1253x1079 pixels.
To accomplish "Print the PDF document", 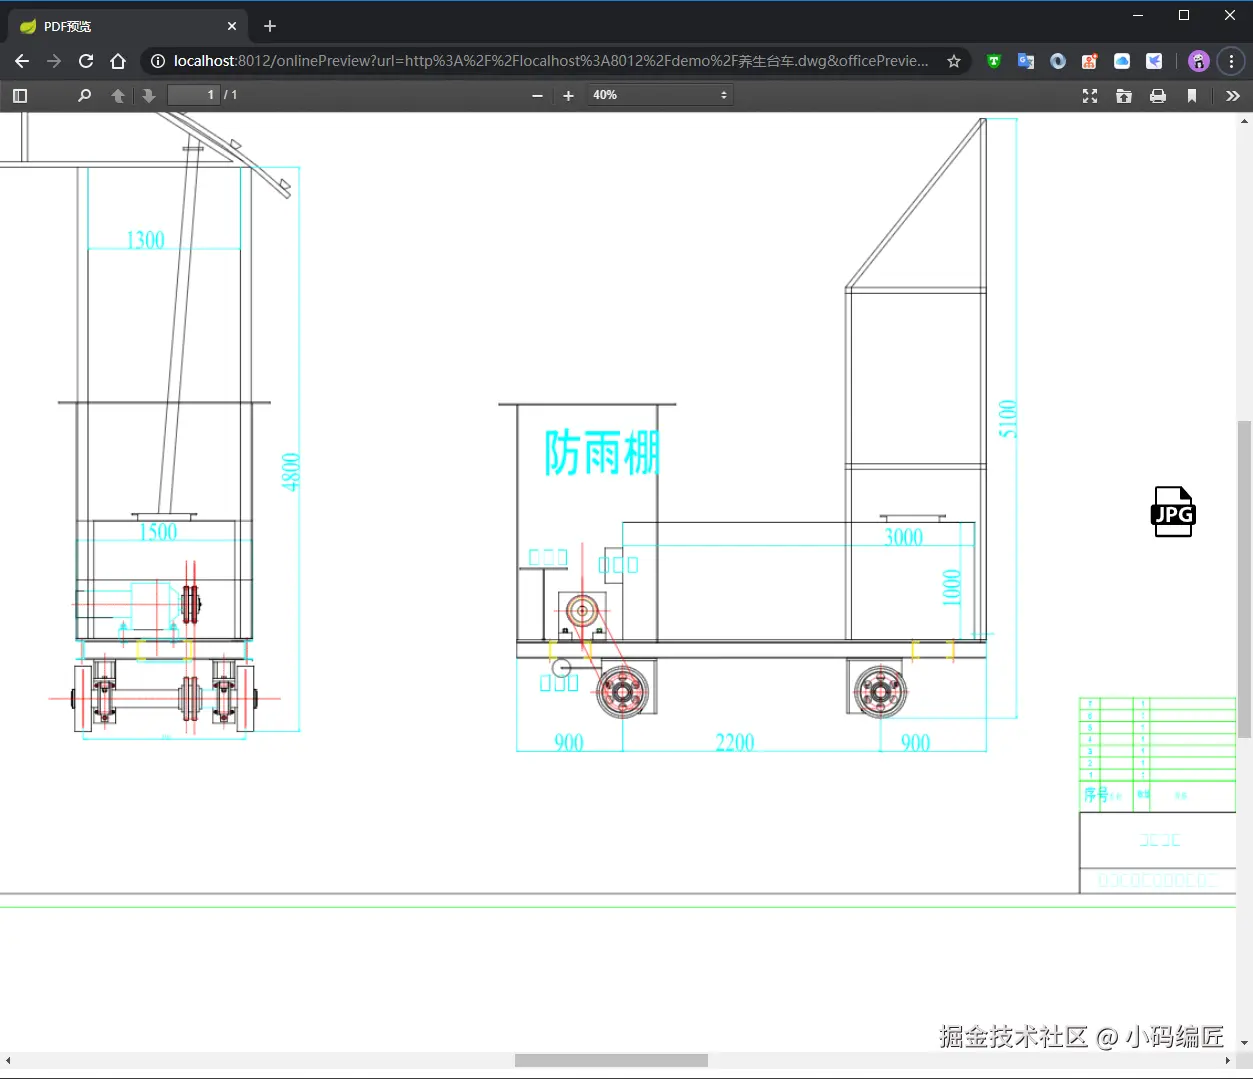I will (1158, 95).
